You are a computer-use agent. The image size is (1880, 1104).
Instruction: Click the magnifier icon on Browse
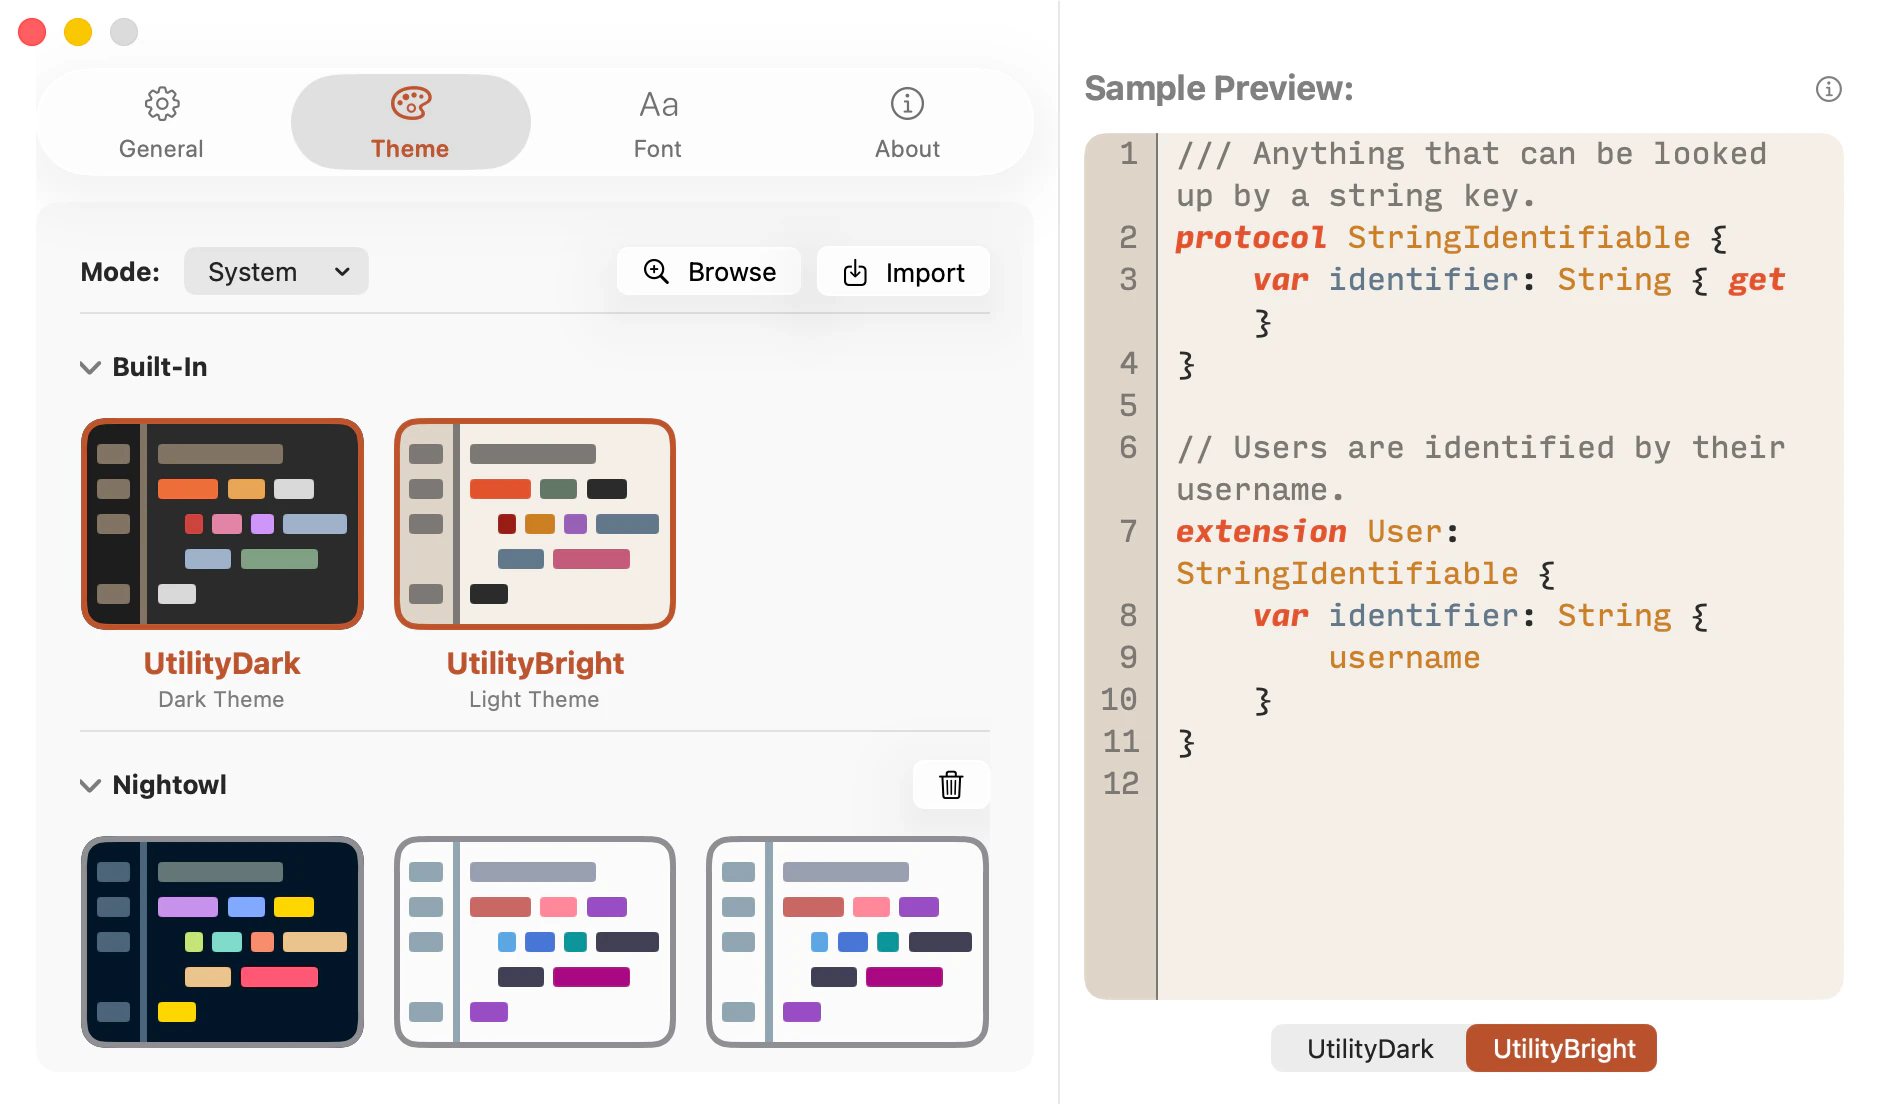point(656,271)
